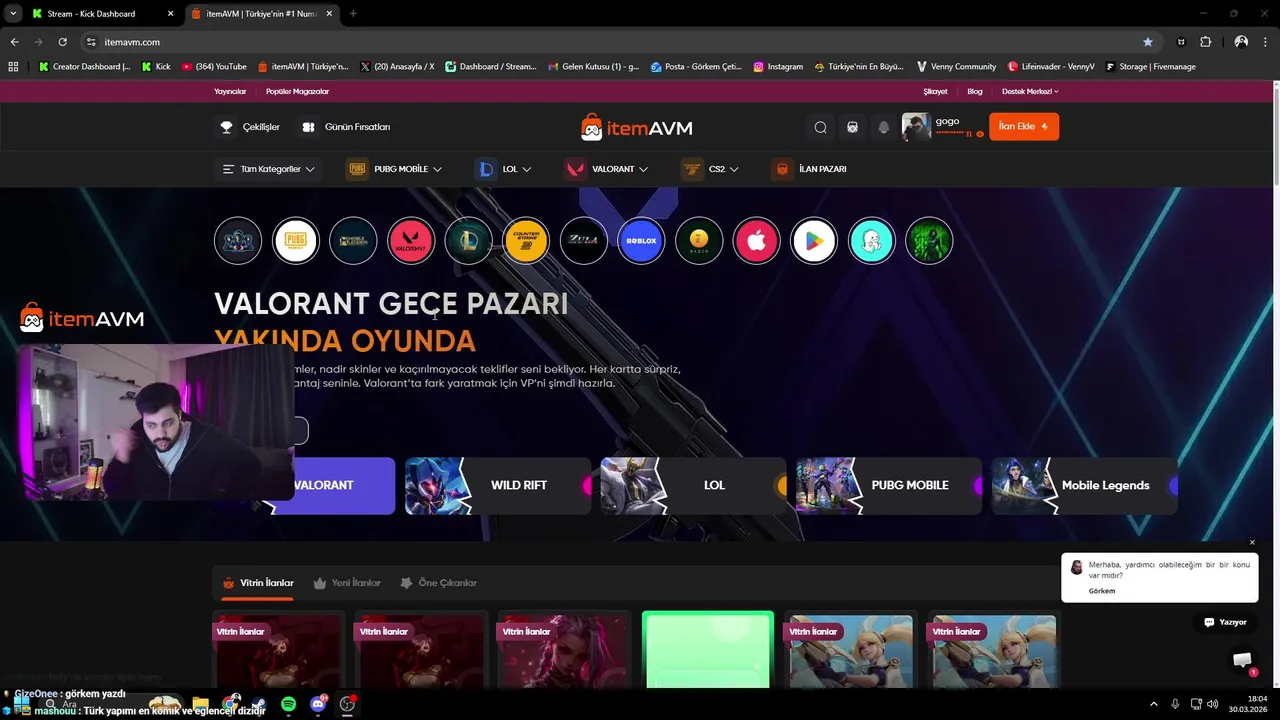Expand the VALORANT dropdown menu
The height and width of the screenshot is (720, 1280).
pyautogui.click(x=607, y=169)
